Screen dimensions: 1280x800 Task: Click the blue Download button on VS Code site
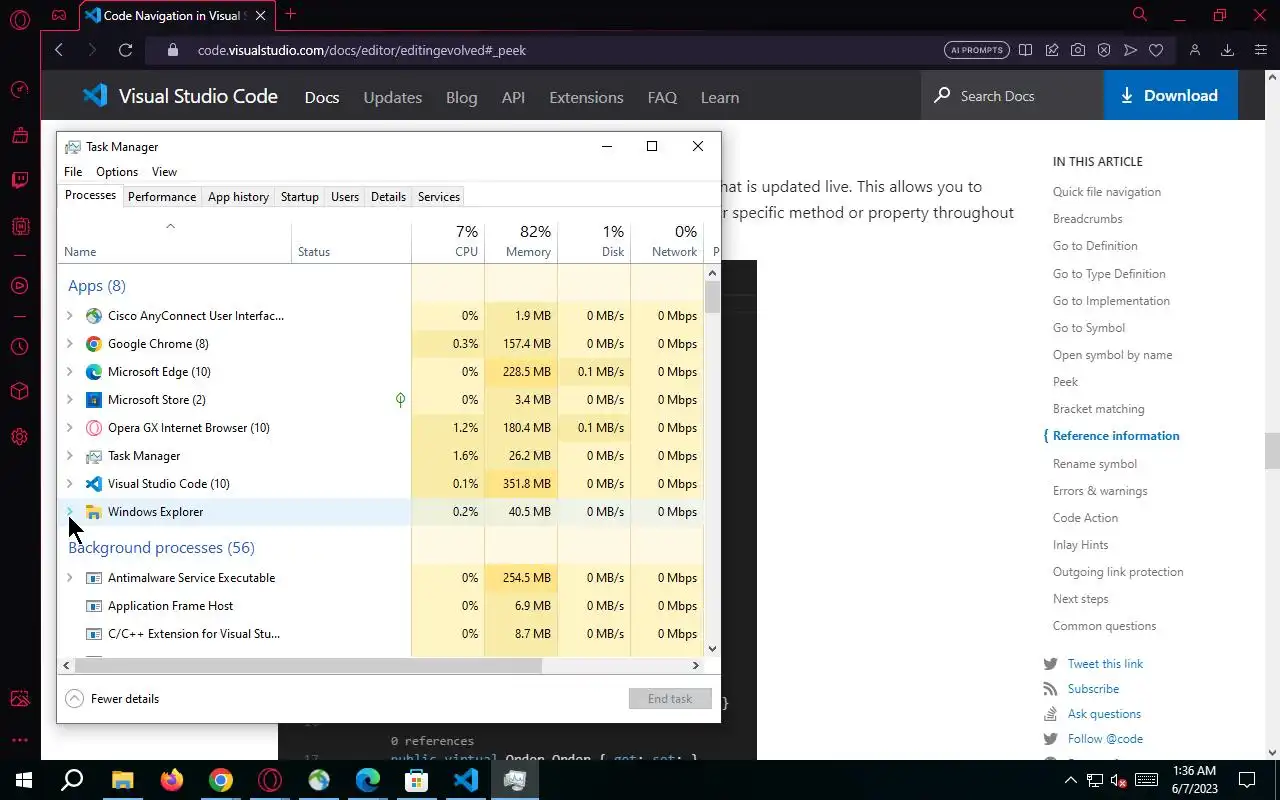click(x=1170, y=96)
